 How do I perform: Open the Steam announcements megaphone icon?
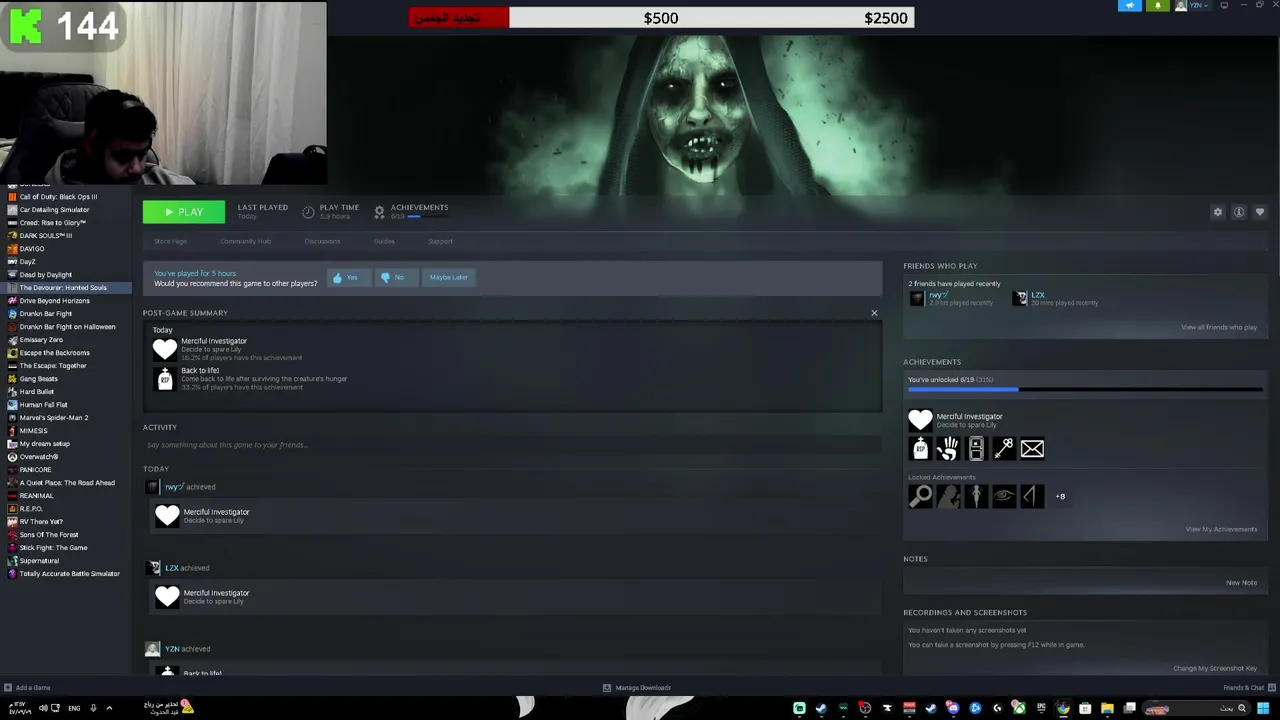pyautogui.click(x=1130, y=5)
